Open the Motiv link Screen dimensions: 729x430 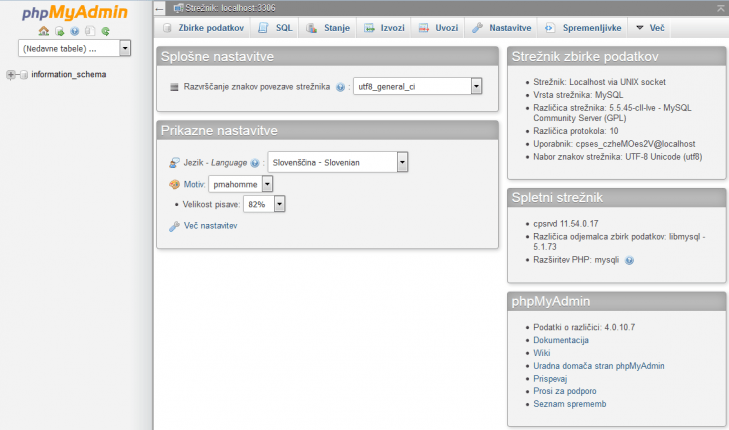(x=194, y=185)
